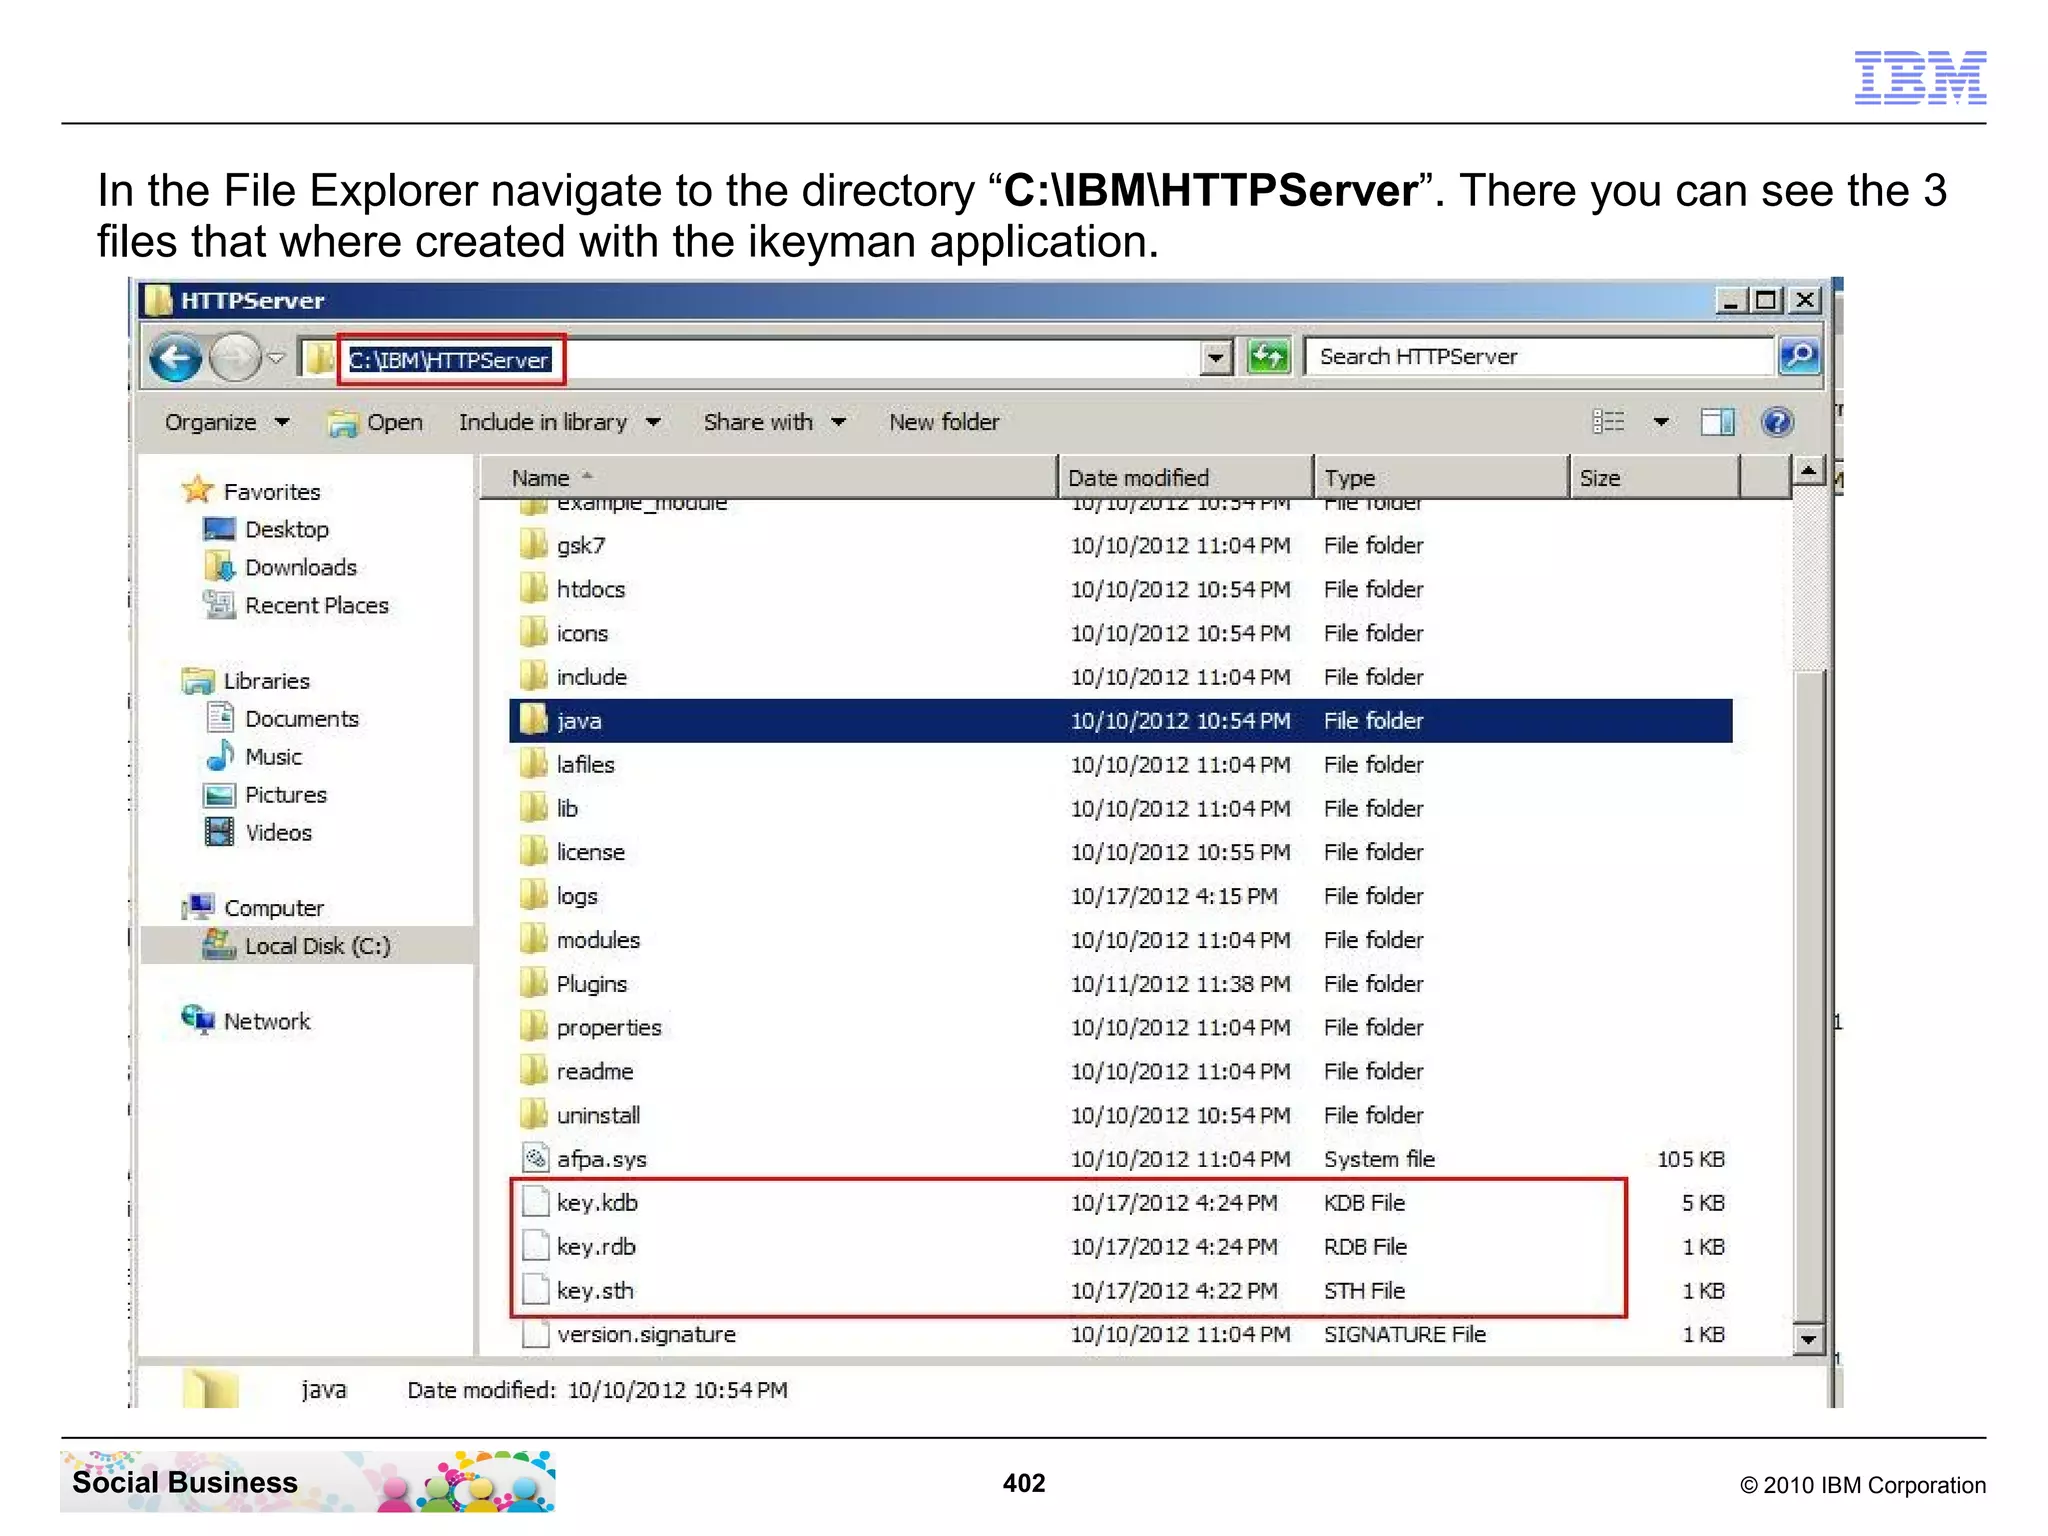Select the readme folder icon
Screen dimensions: 2048x1536
click(534, 1071)
